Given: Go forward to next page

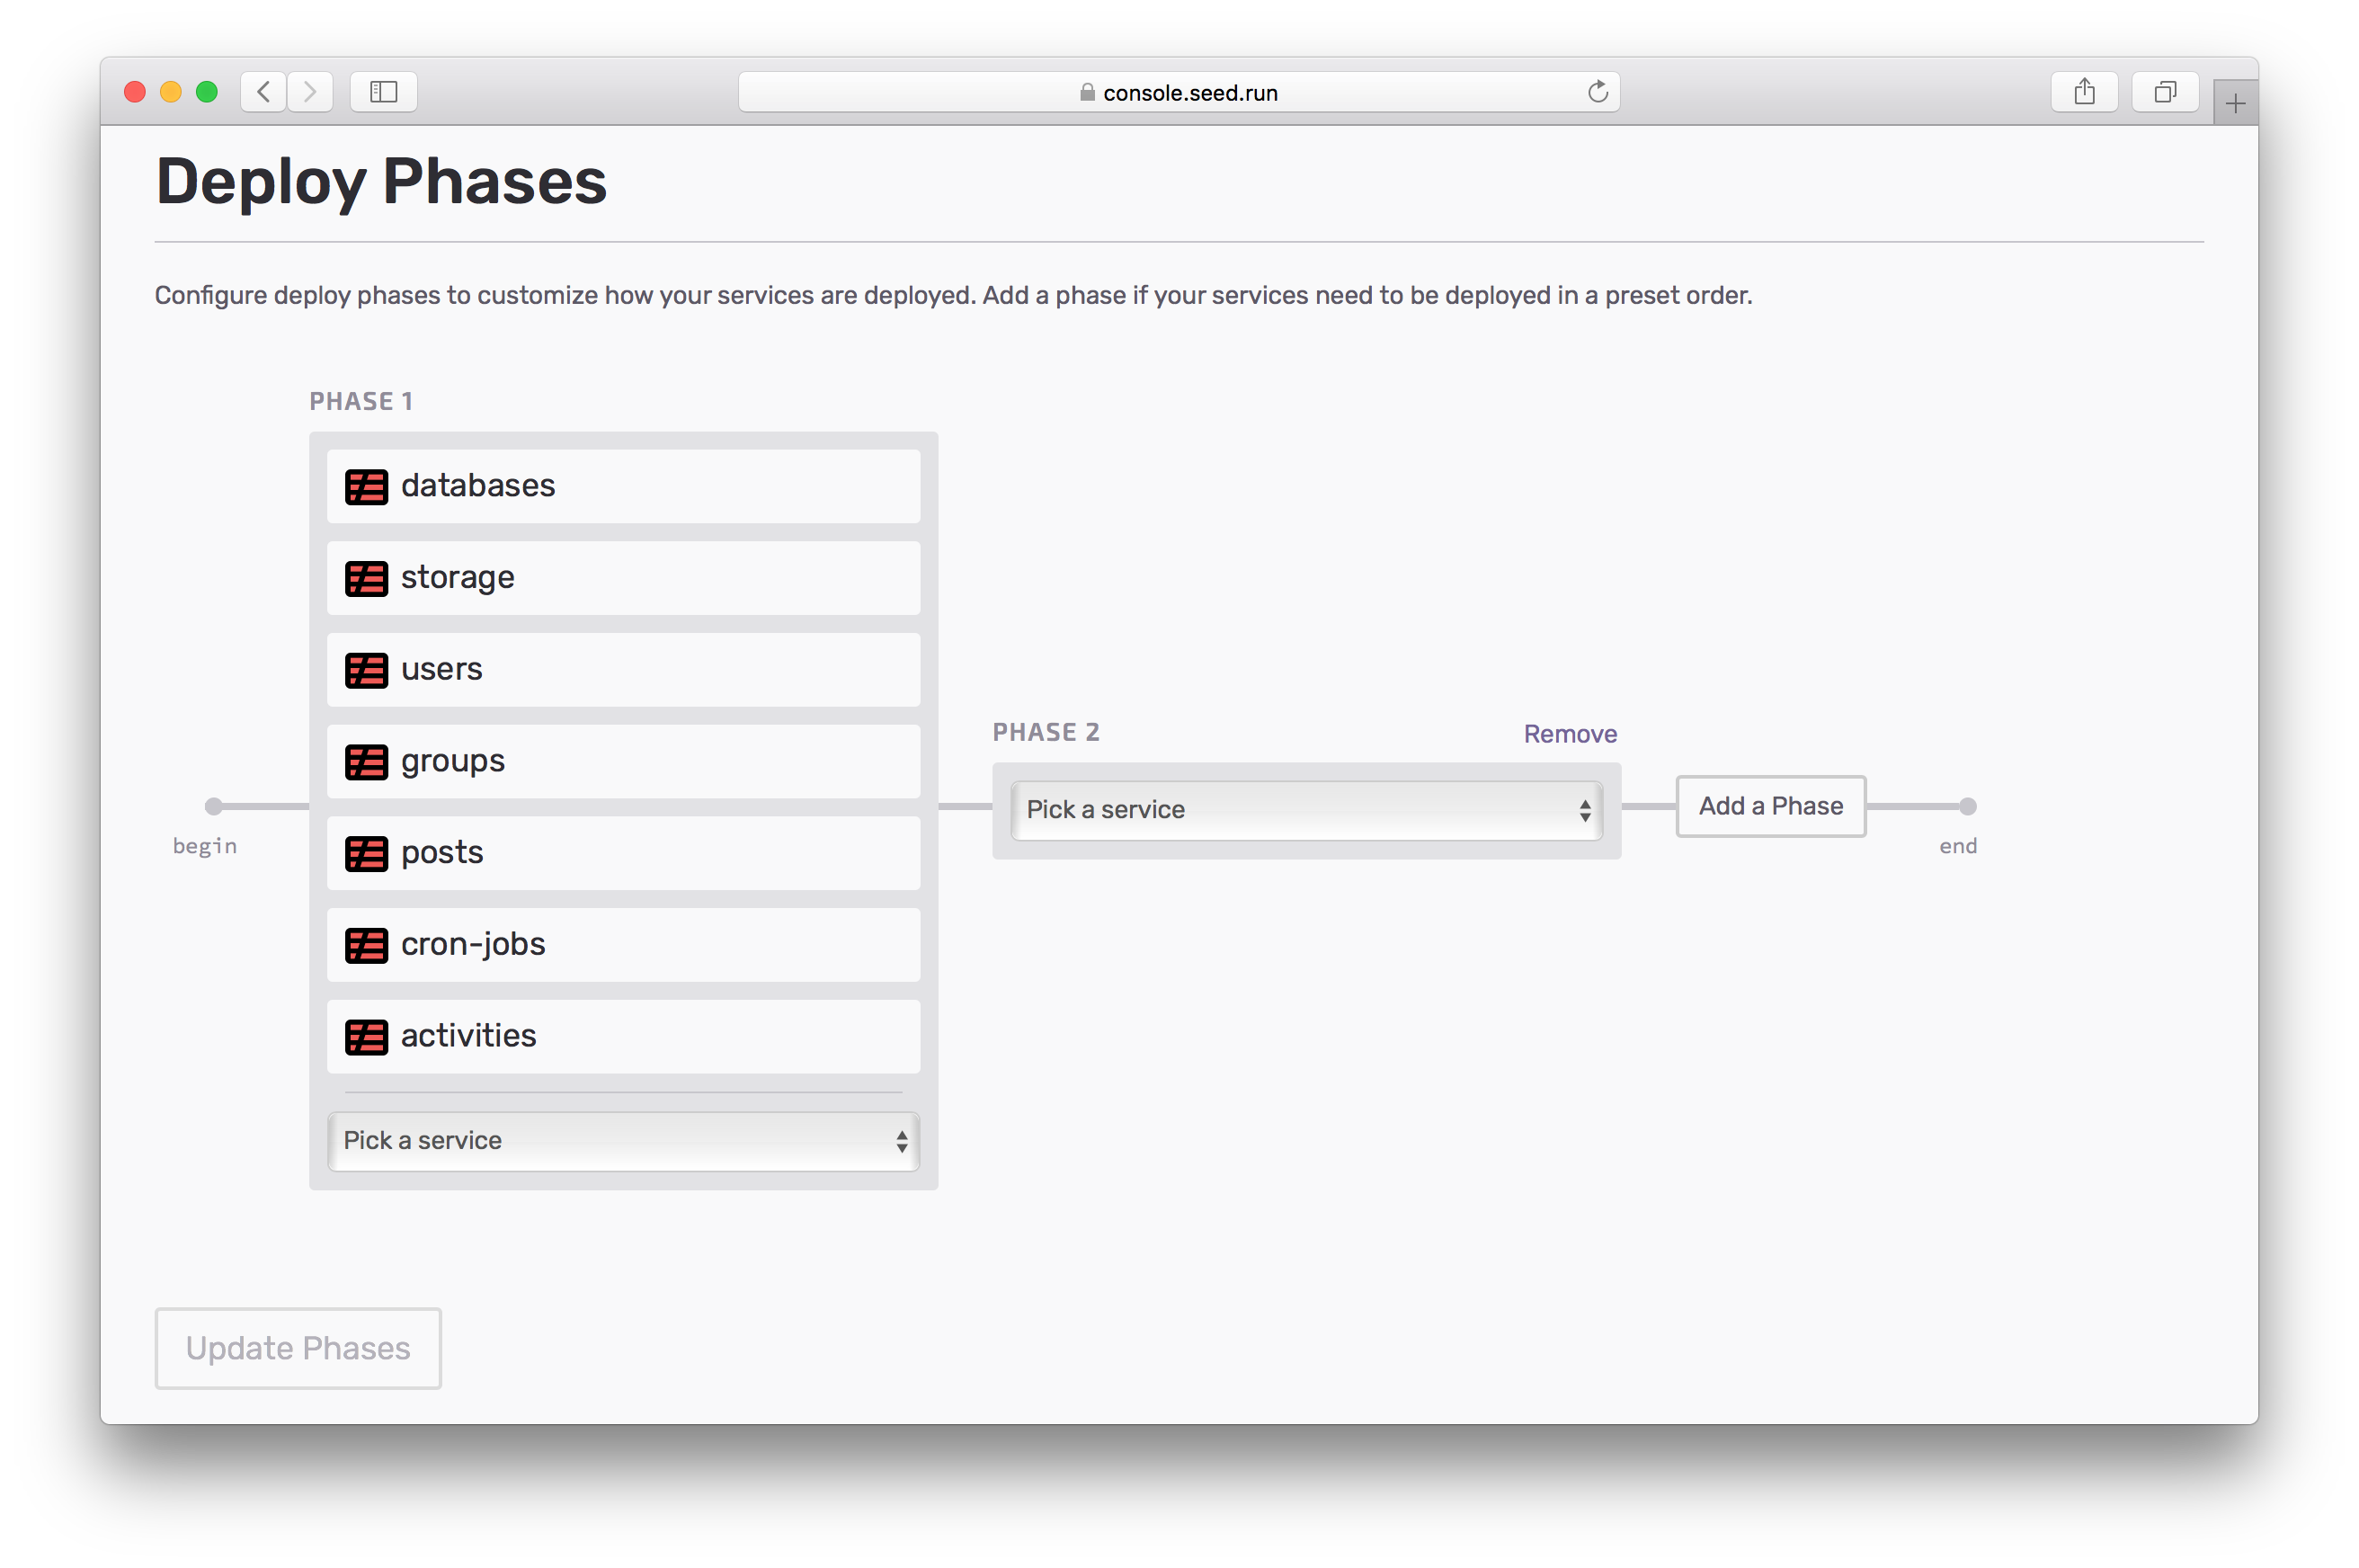Looking at the screenshot, I should (x=310, y=92).
